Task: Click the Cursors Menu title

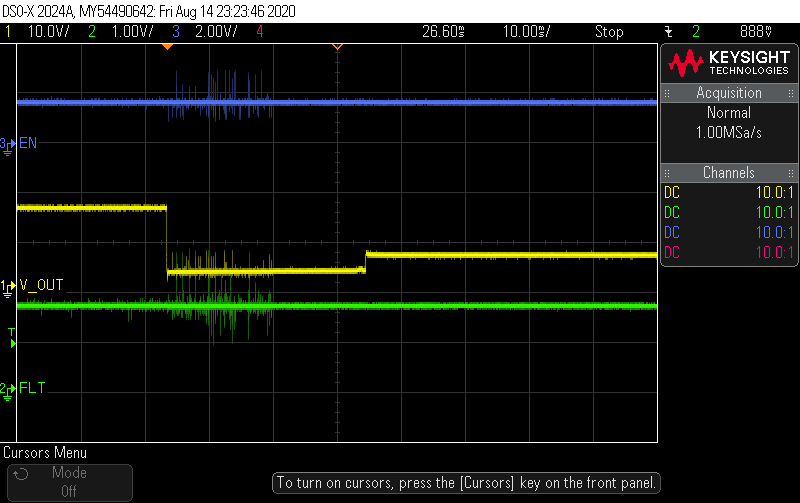Action: [45, 452]
